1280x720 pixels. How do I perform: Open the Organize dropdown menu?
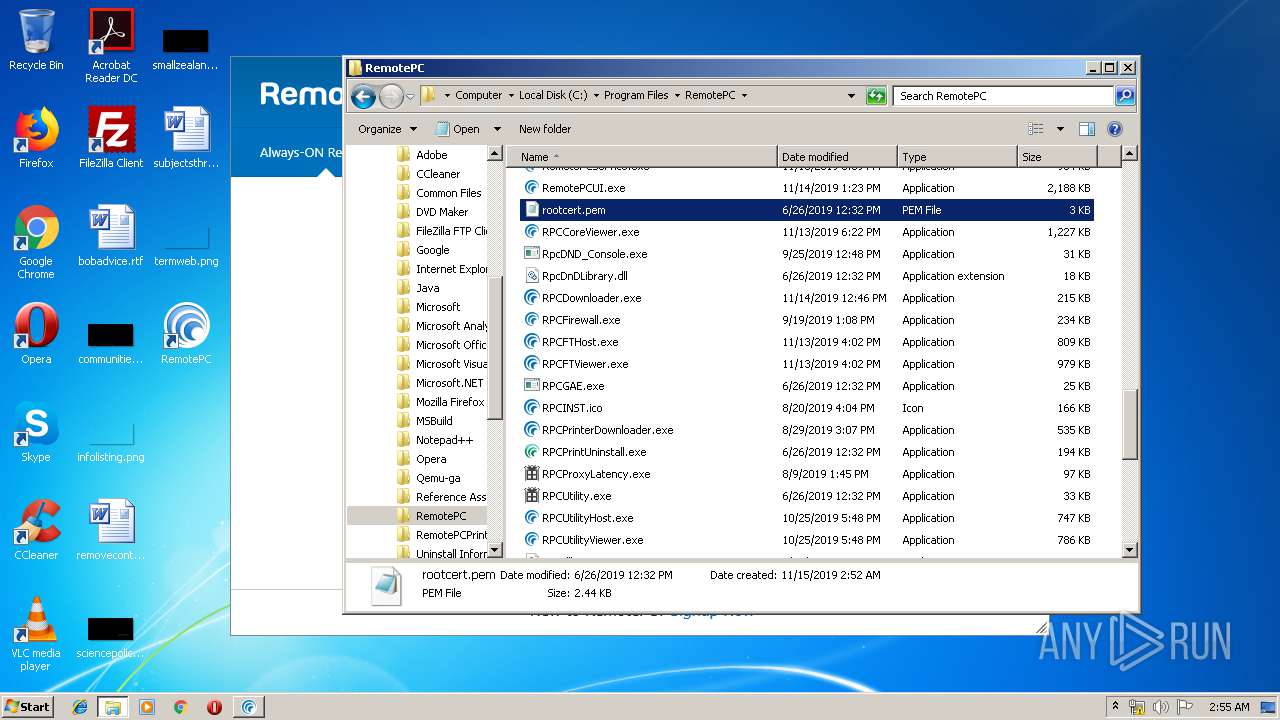click(x=388, y=129)
